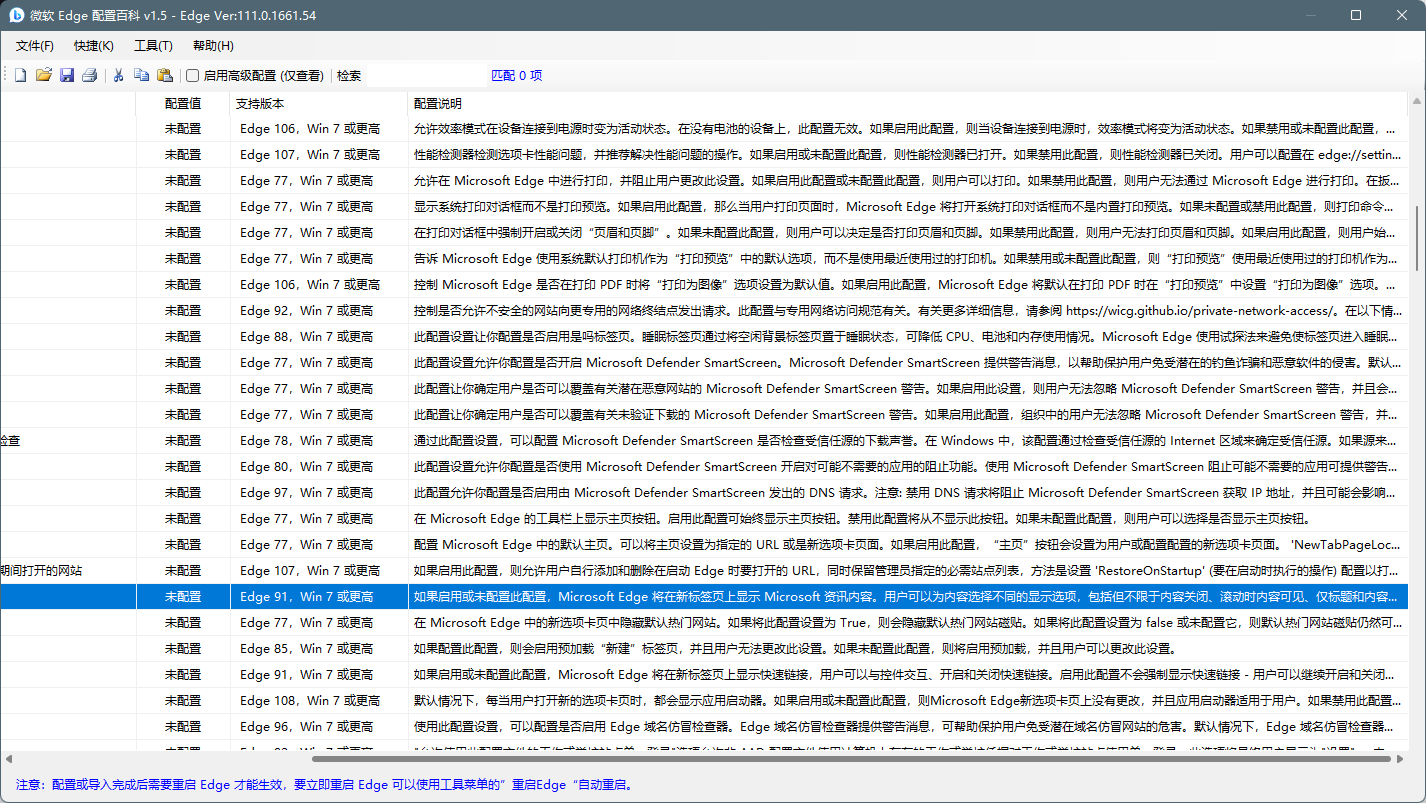
Task: Select description starting 此配置允许你配置是否启用由
Action: pyautogui.click(x=908, y=492)
